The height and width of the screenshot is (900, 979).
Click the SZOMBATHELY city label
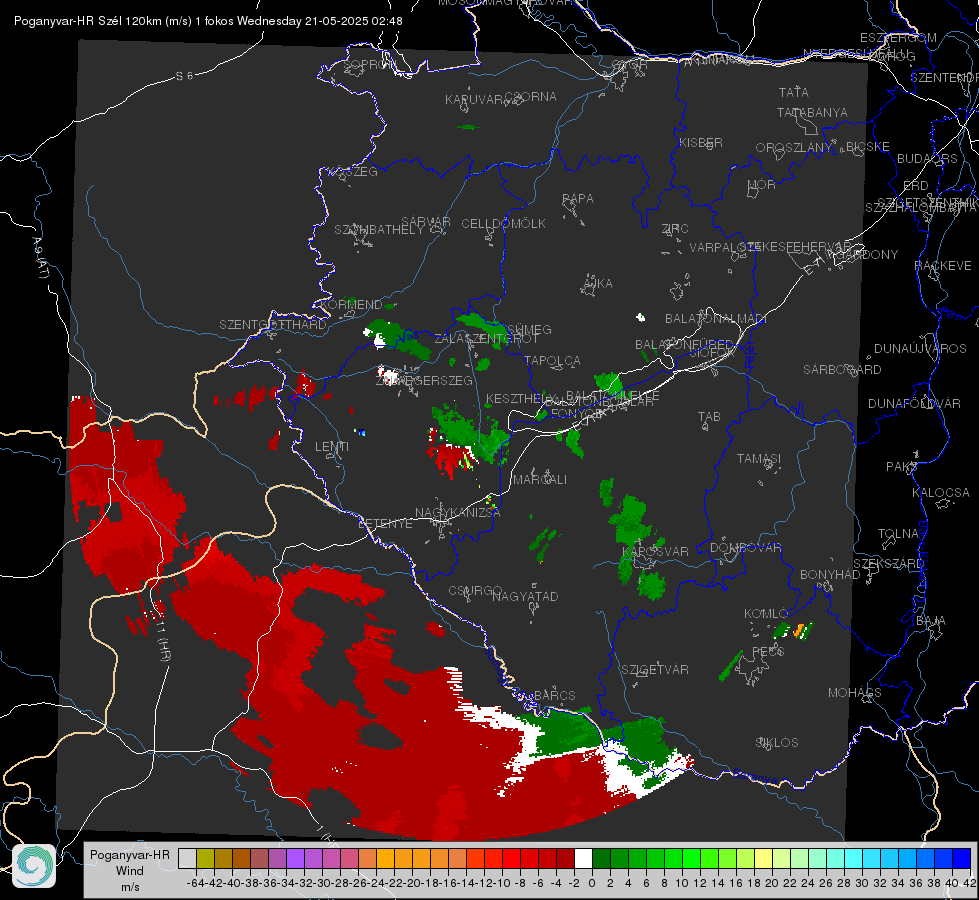click(x=379, y=230)
